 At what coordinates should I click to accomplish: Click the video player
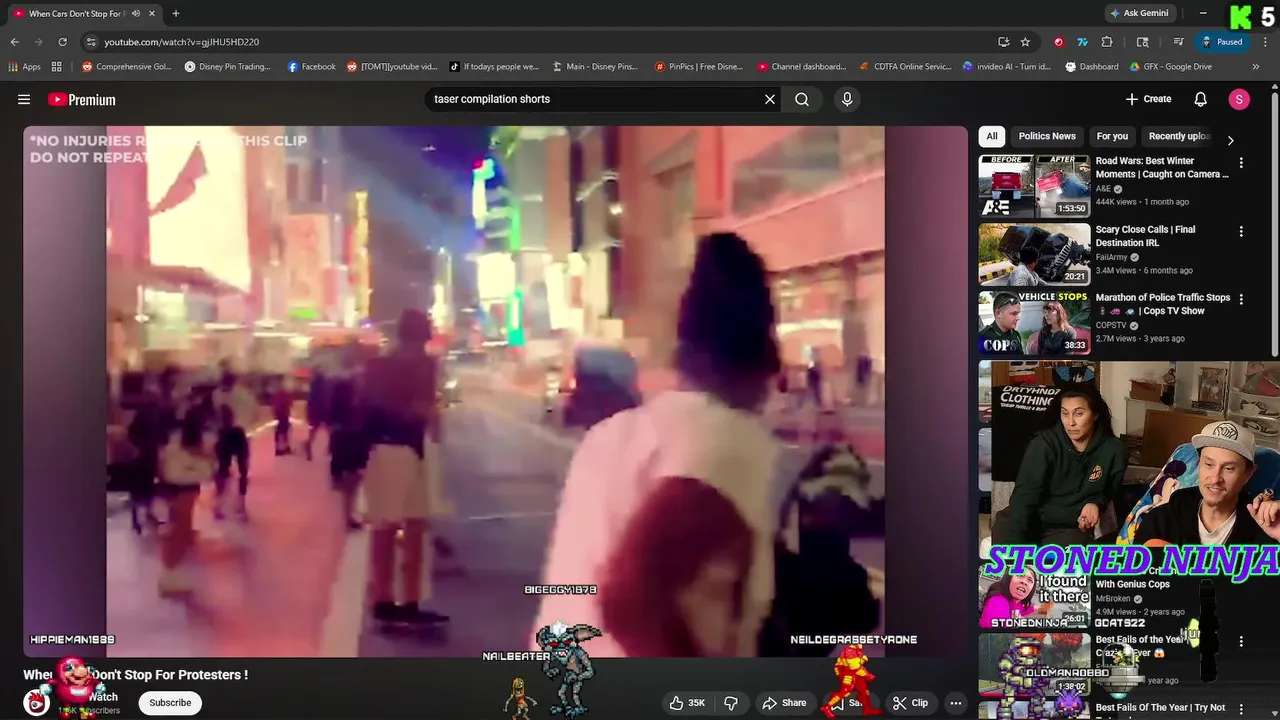click(495, 391)
